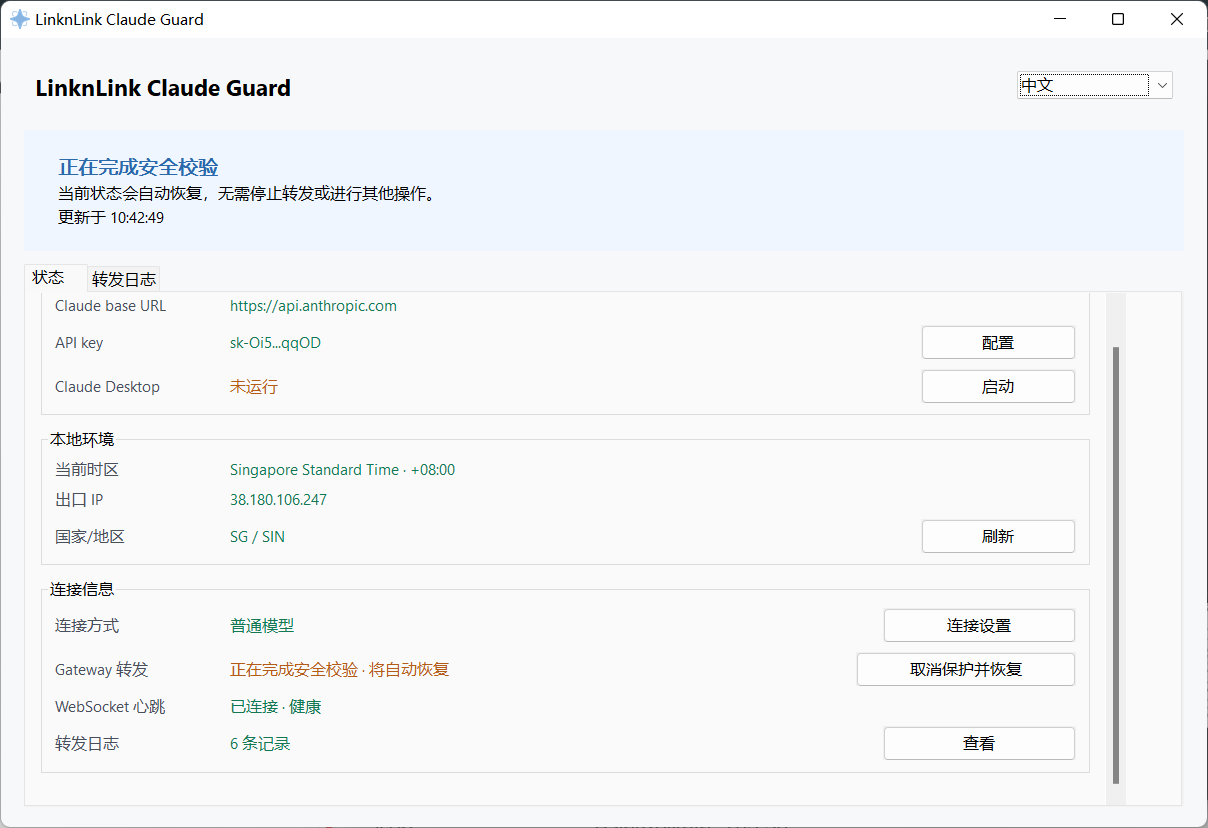
Task: Click the Gateway status 正在完成安全校验 · 将自动恢复
Action: pos(340,670)
